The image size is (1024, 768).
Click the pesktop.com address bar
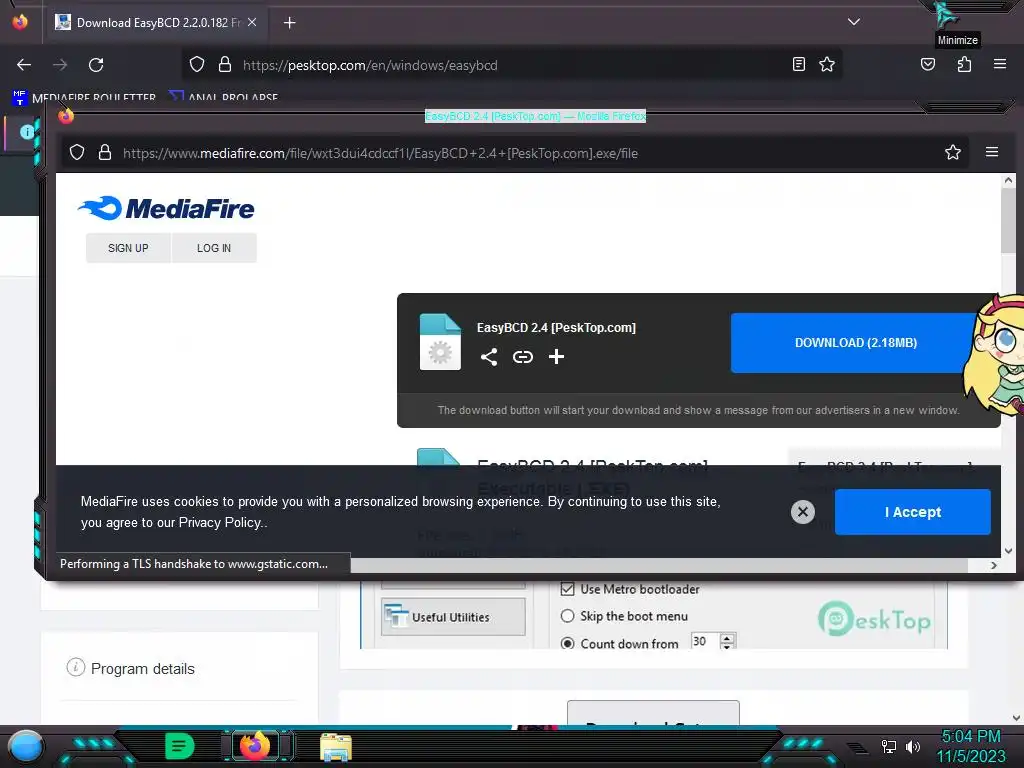pos(513,65)
